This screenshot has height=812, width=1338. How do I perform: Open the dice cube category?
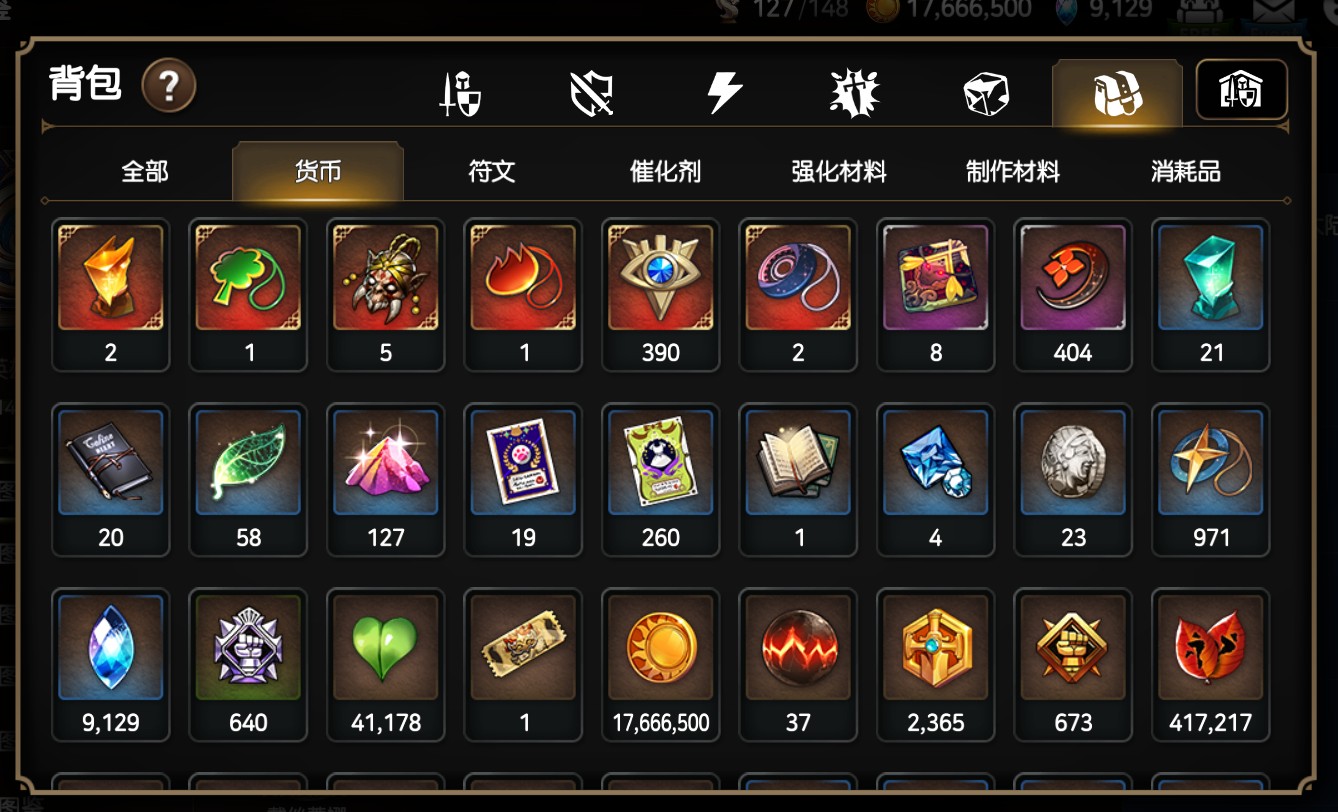[986, 94]
